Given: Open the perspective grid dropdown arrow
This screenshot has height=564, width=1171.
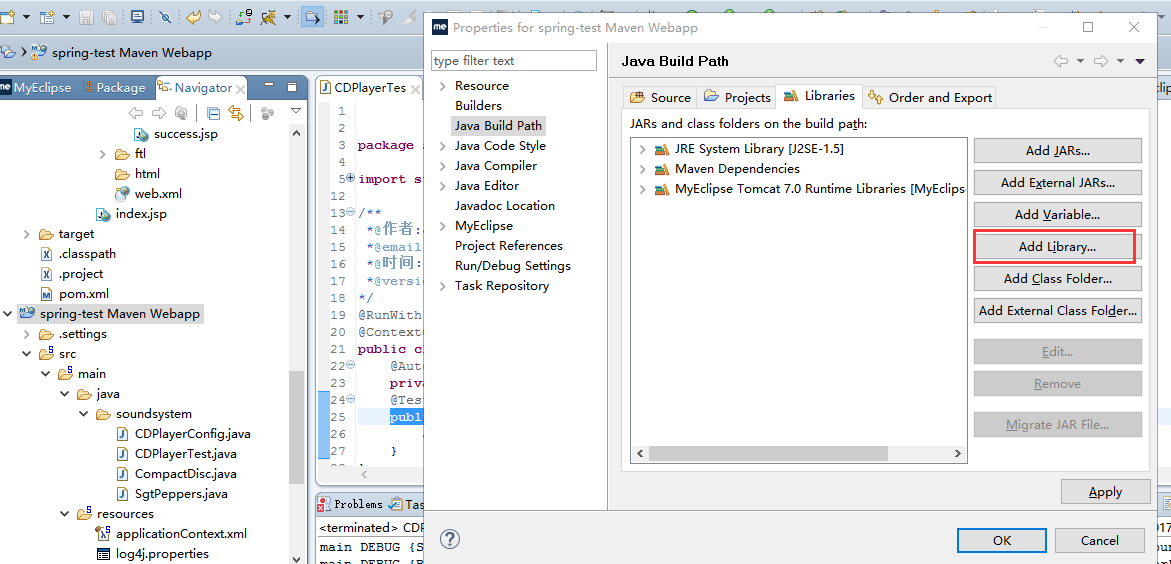Looking at the screenshot, I should pos(360,16).
